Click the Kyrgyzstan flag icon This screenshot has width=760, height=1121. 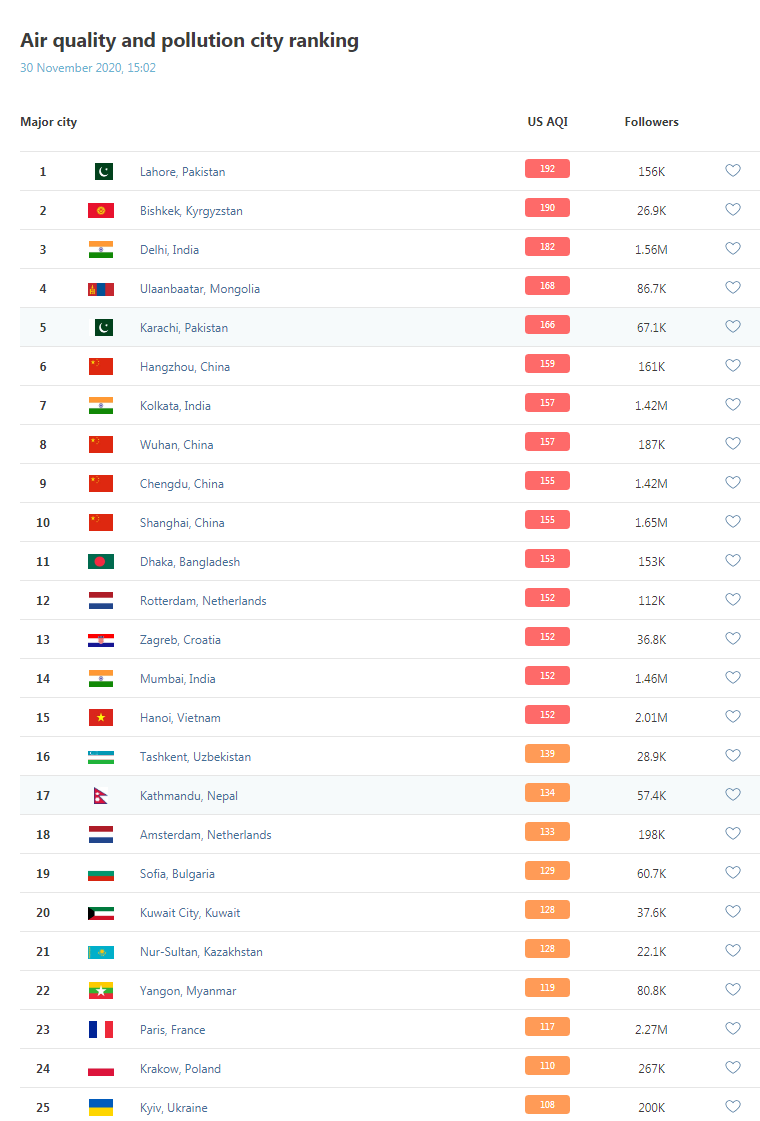pyautogui.click(x=101, y=211)
